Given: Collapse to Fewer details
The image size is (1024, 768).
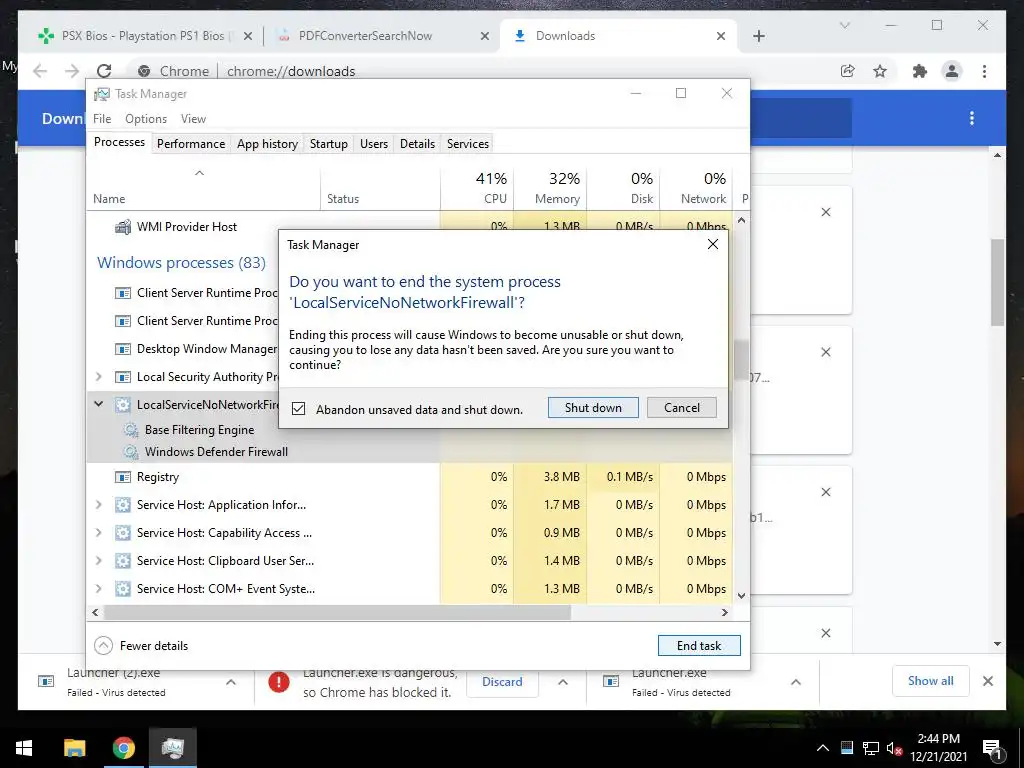Looking at the screenshot, I should coord(142,645).
